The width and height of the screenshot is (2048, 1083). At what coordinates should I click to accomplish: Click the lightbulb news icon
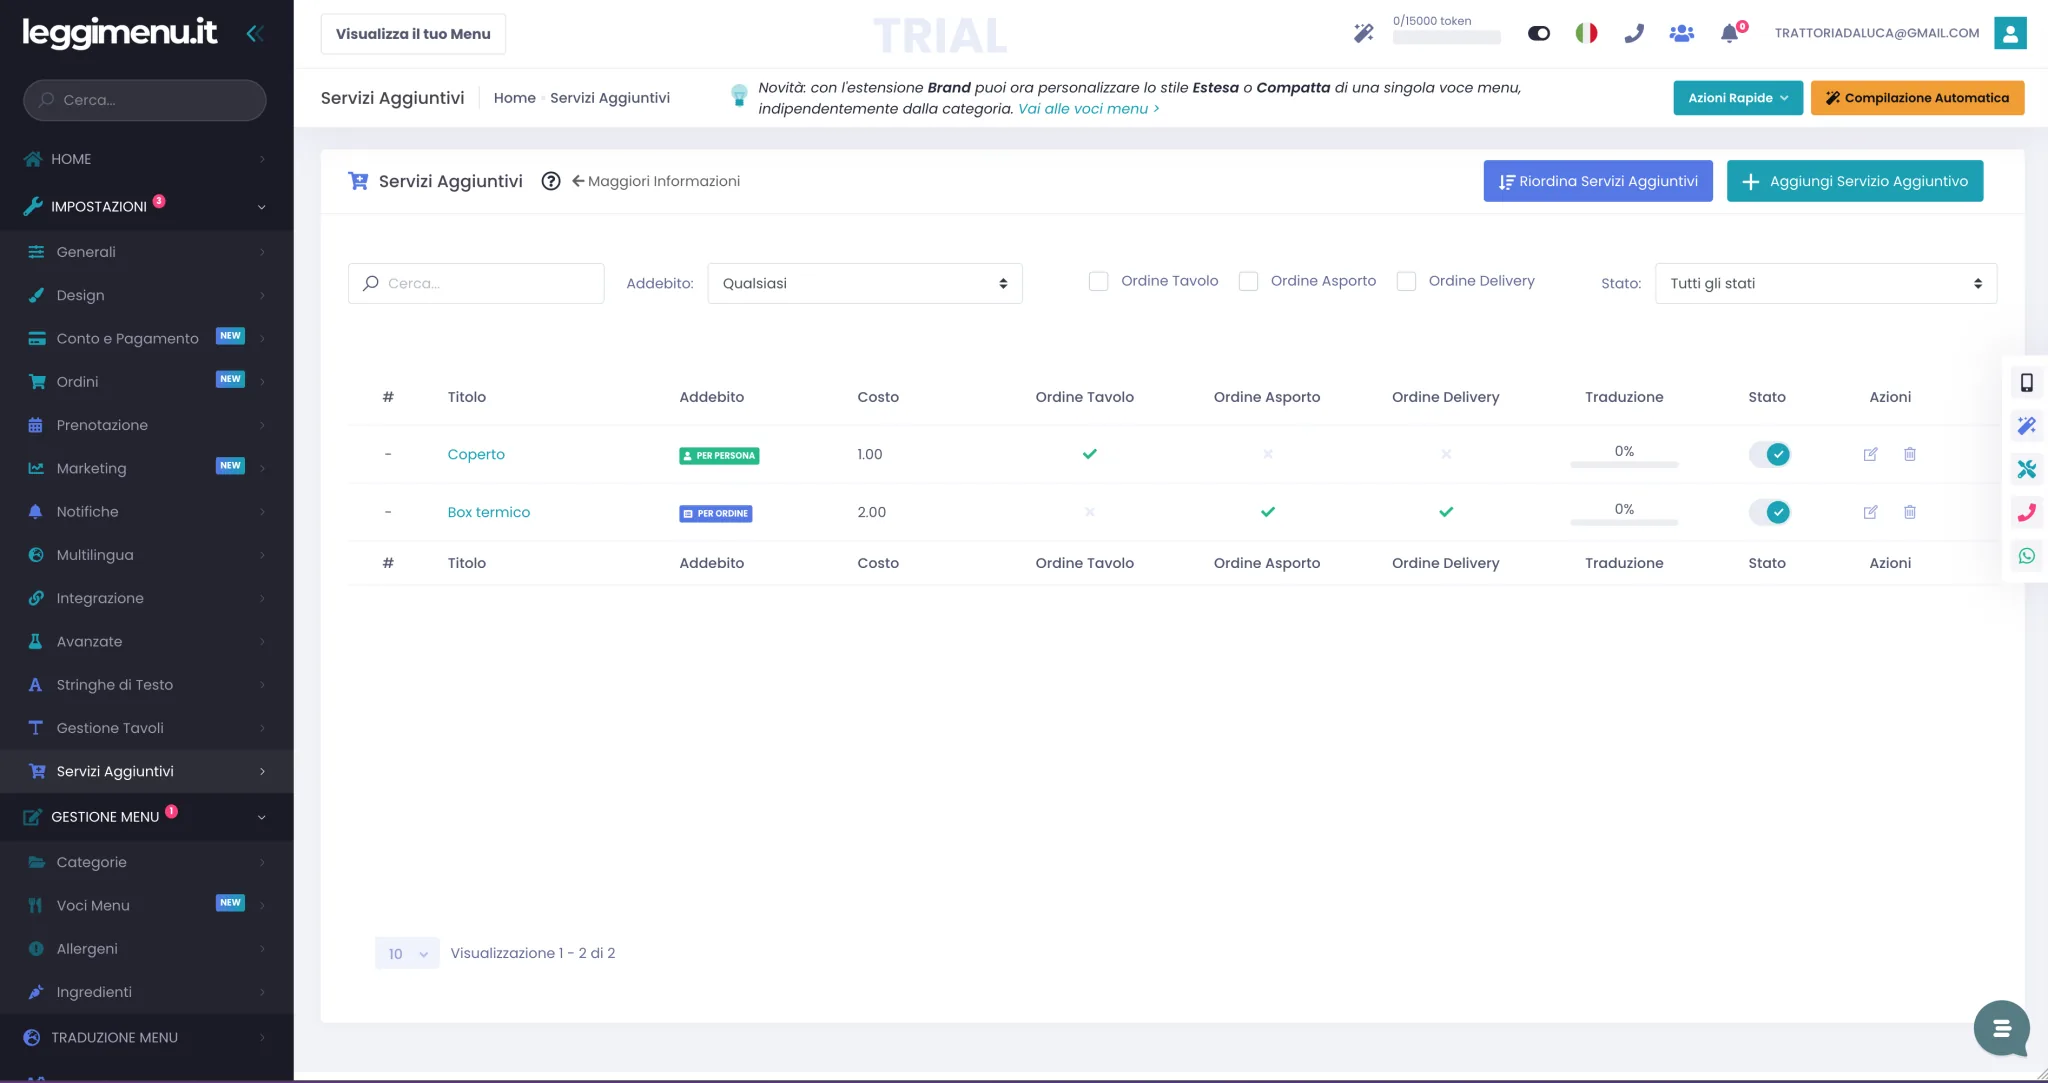click(739, 96)
